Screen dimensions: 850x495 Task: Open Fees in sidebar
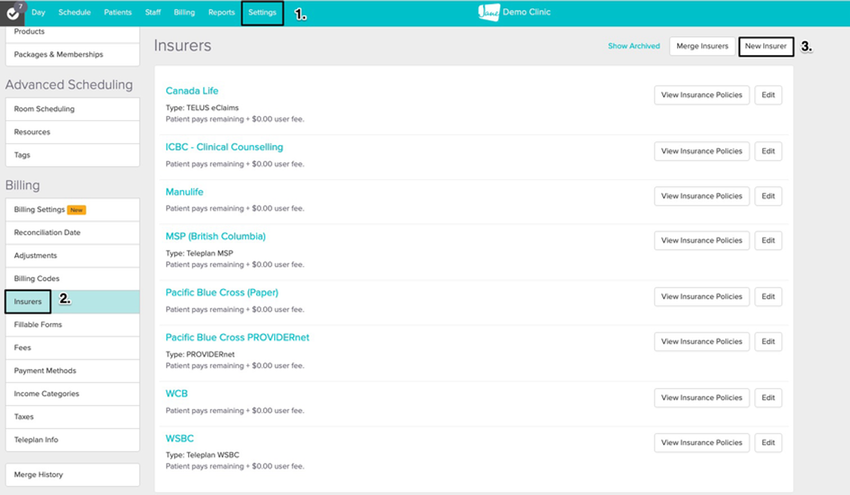point(73,348)
